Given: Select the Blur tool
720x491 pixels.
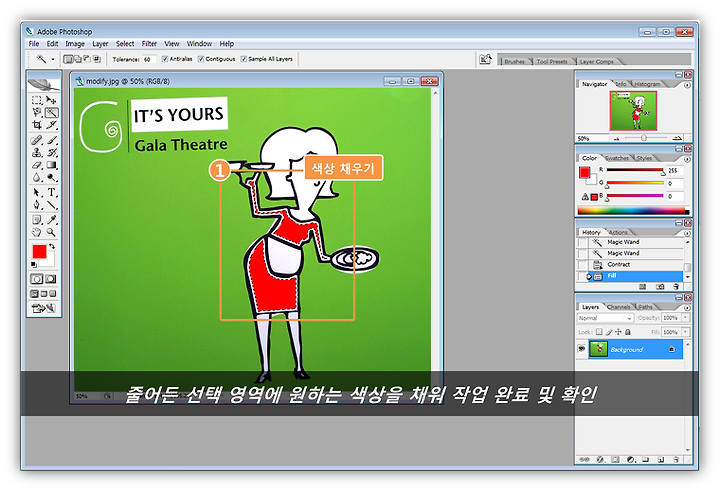Looking at the screenshot, I should [37, 177].
